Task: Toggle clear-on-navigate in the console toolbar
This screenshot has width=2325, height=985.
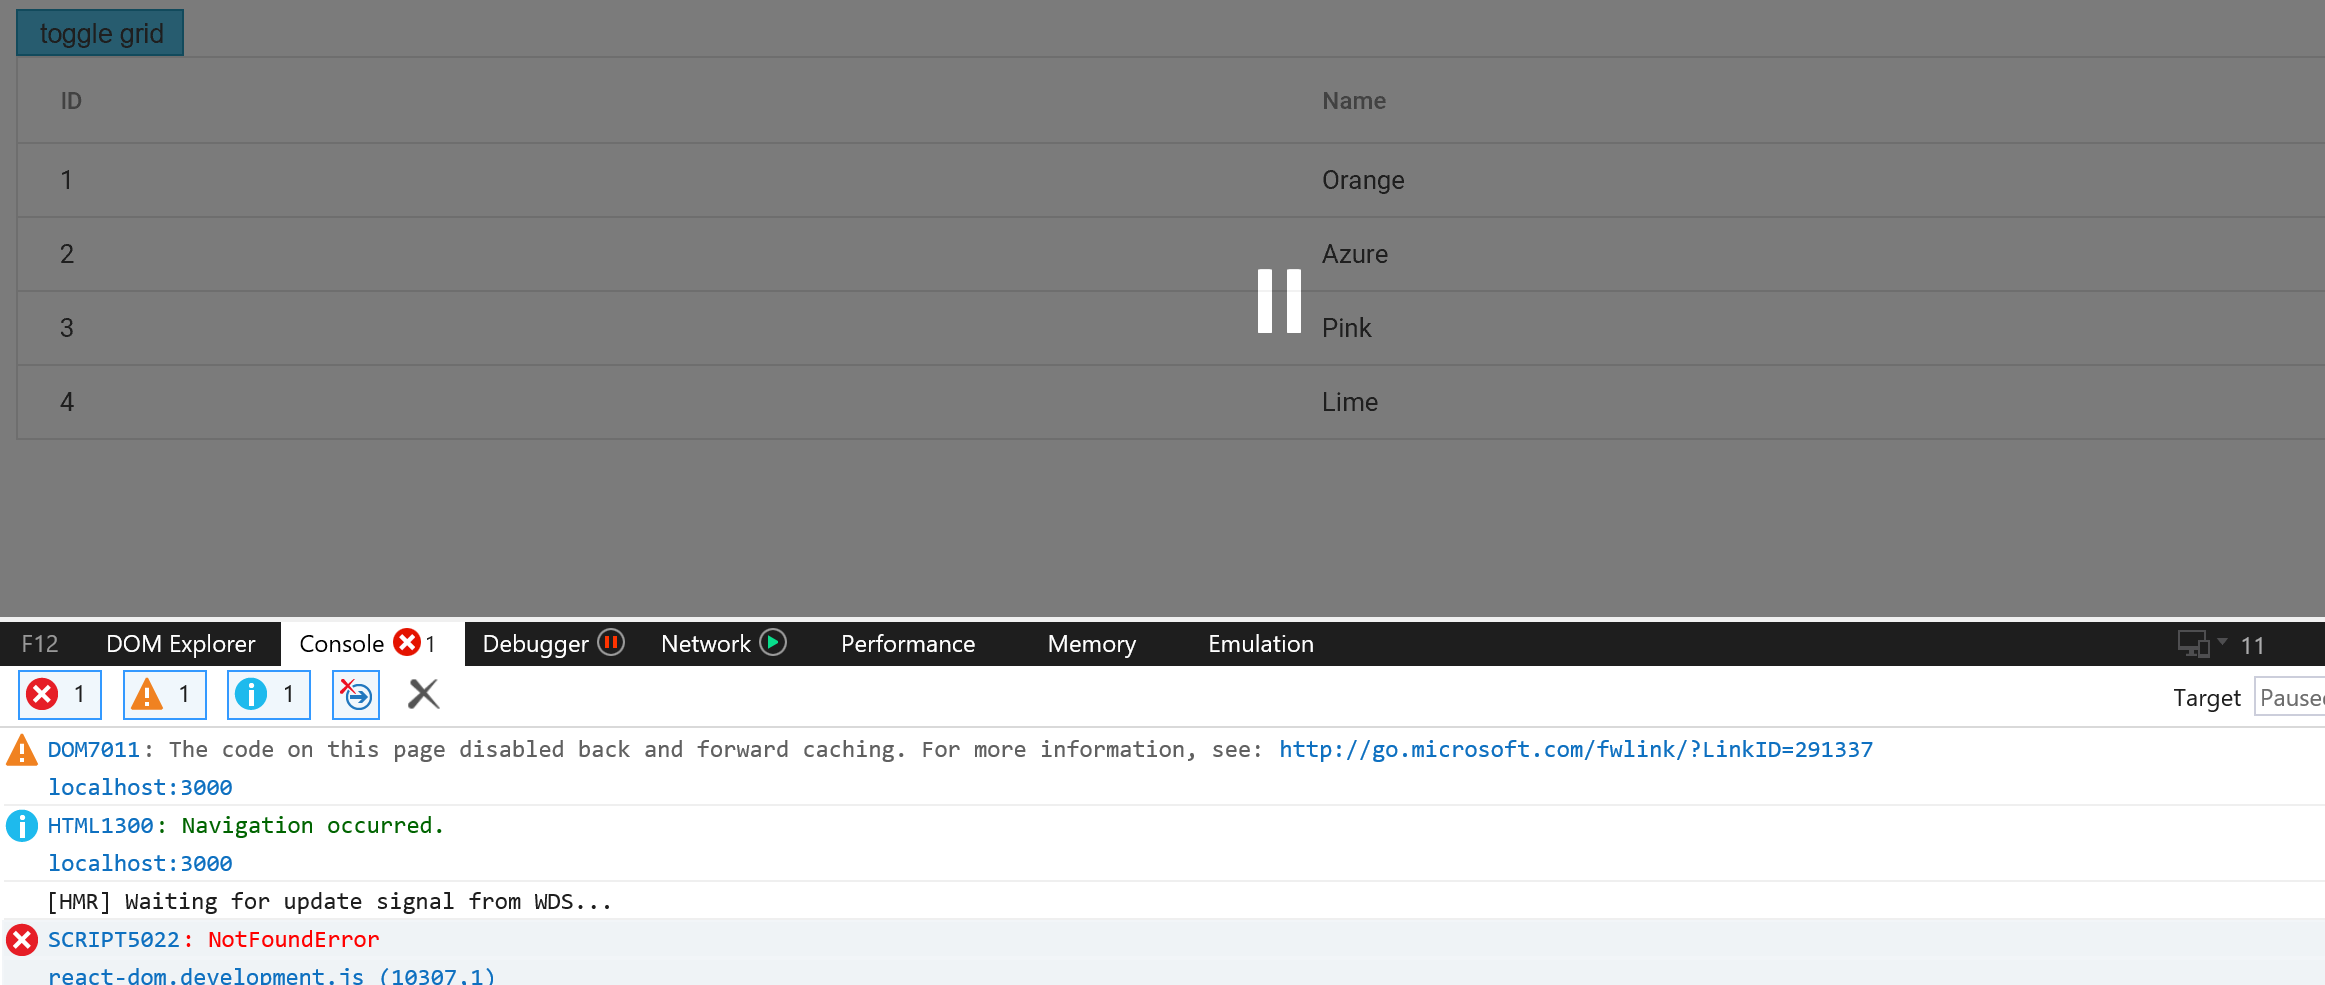Action: pyautogui.click(x=355, y=694)
